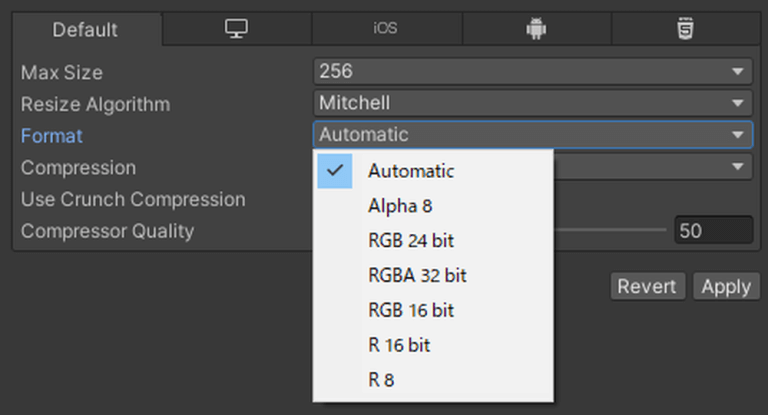The image size is (768, 415).
Task: Select the Default settings tab
Action: point(85,29)
